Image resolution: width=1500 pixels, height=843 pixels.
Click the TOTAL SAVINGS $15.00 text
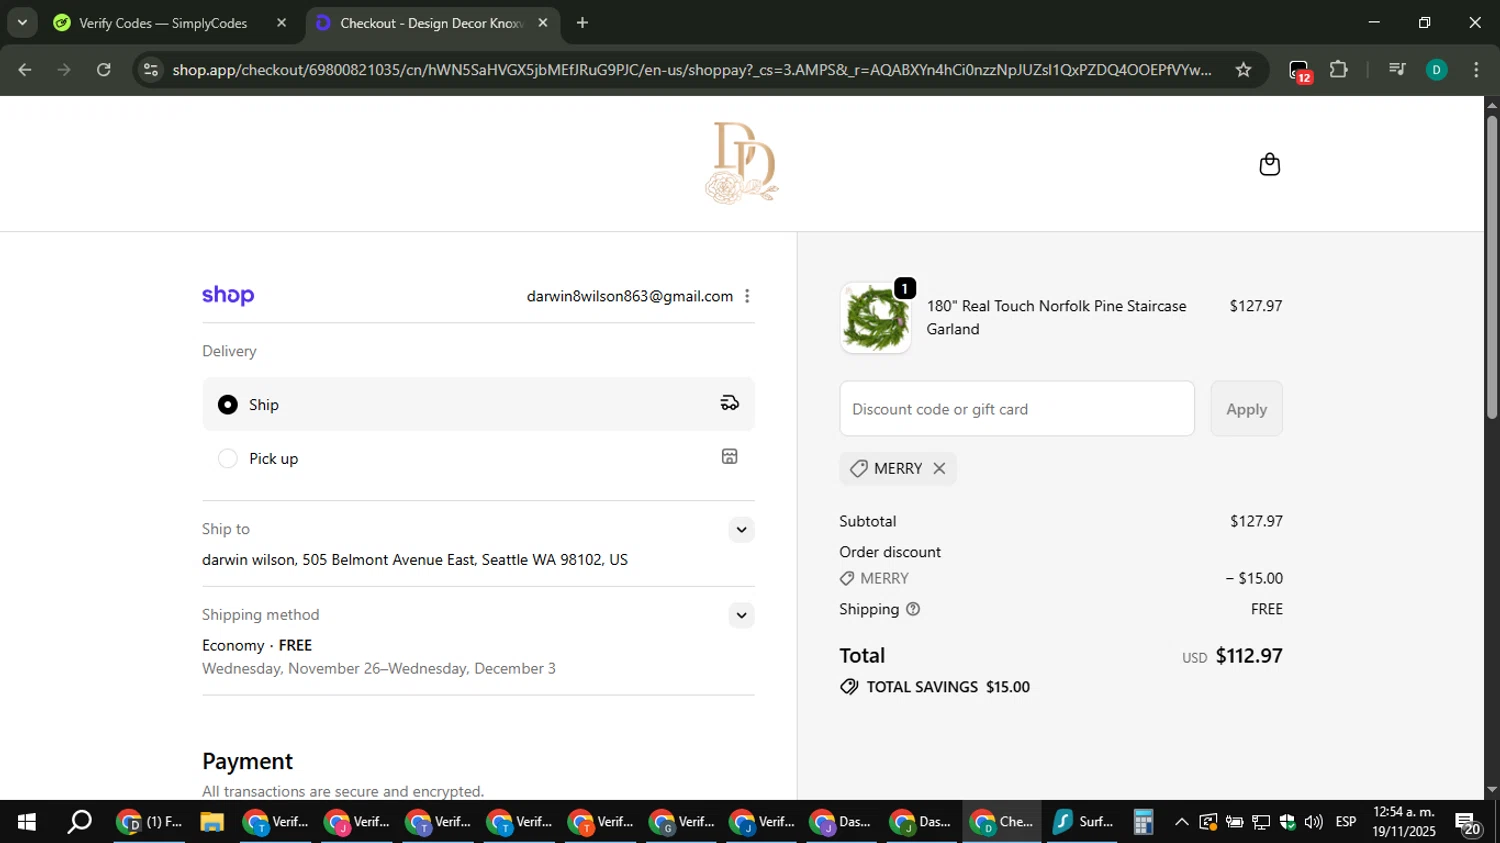tap(948, 687)
